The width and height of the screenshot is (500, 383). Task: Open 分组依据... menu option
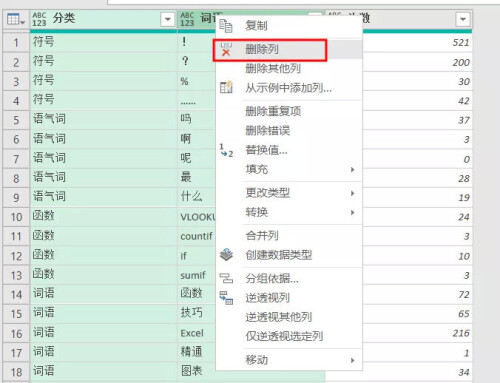point(272,278)
